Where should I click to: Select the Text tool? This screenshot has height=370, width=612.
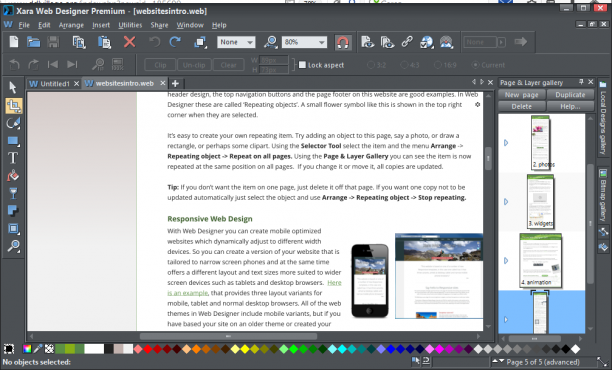pos(13,158)
